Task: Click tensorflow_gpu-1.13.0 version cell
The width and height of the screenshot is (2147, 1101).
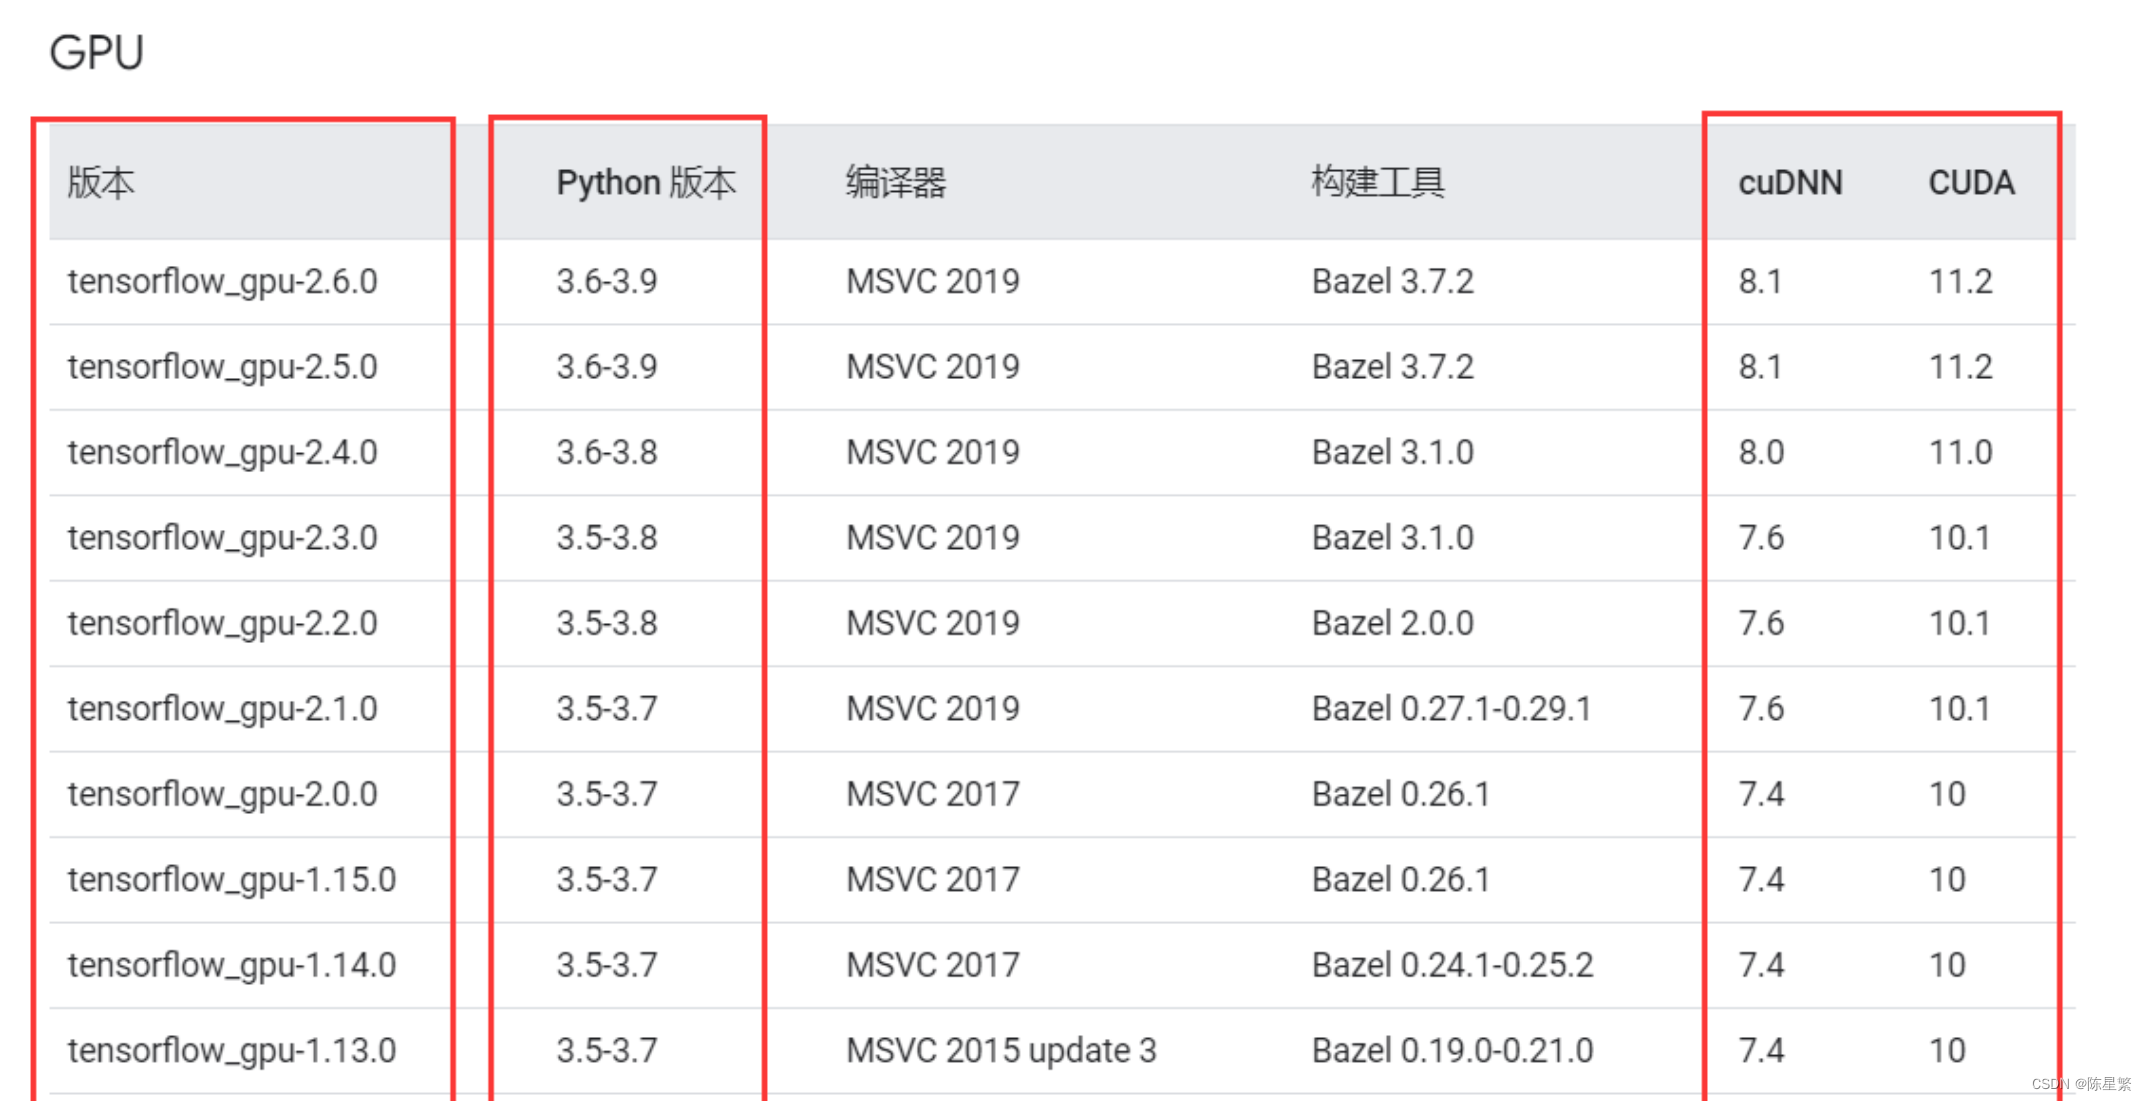Action: (x=231, y=1051)
